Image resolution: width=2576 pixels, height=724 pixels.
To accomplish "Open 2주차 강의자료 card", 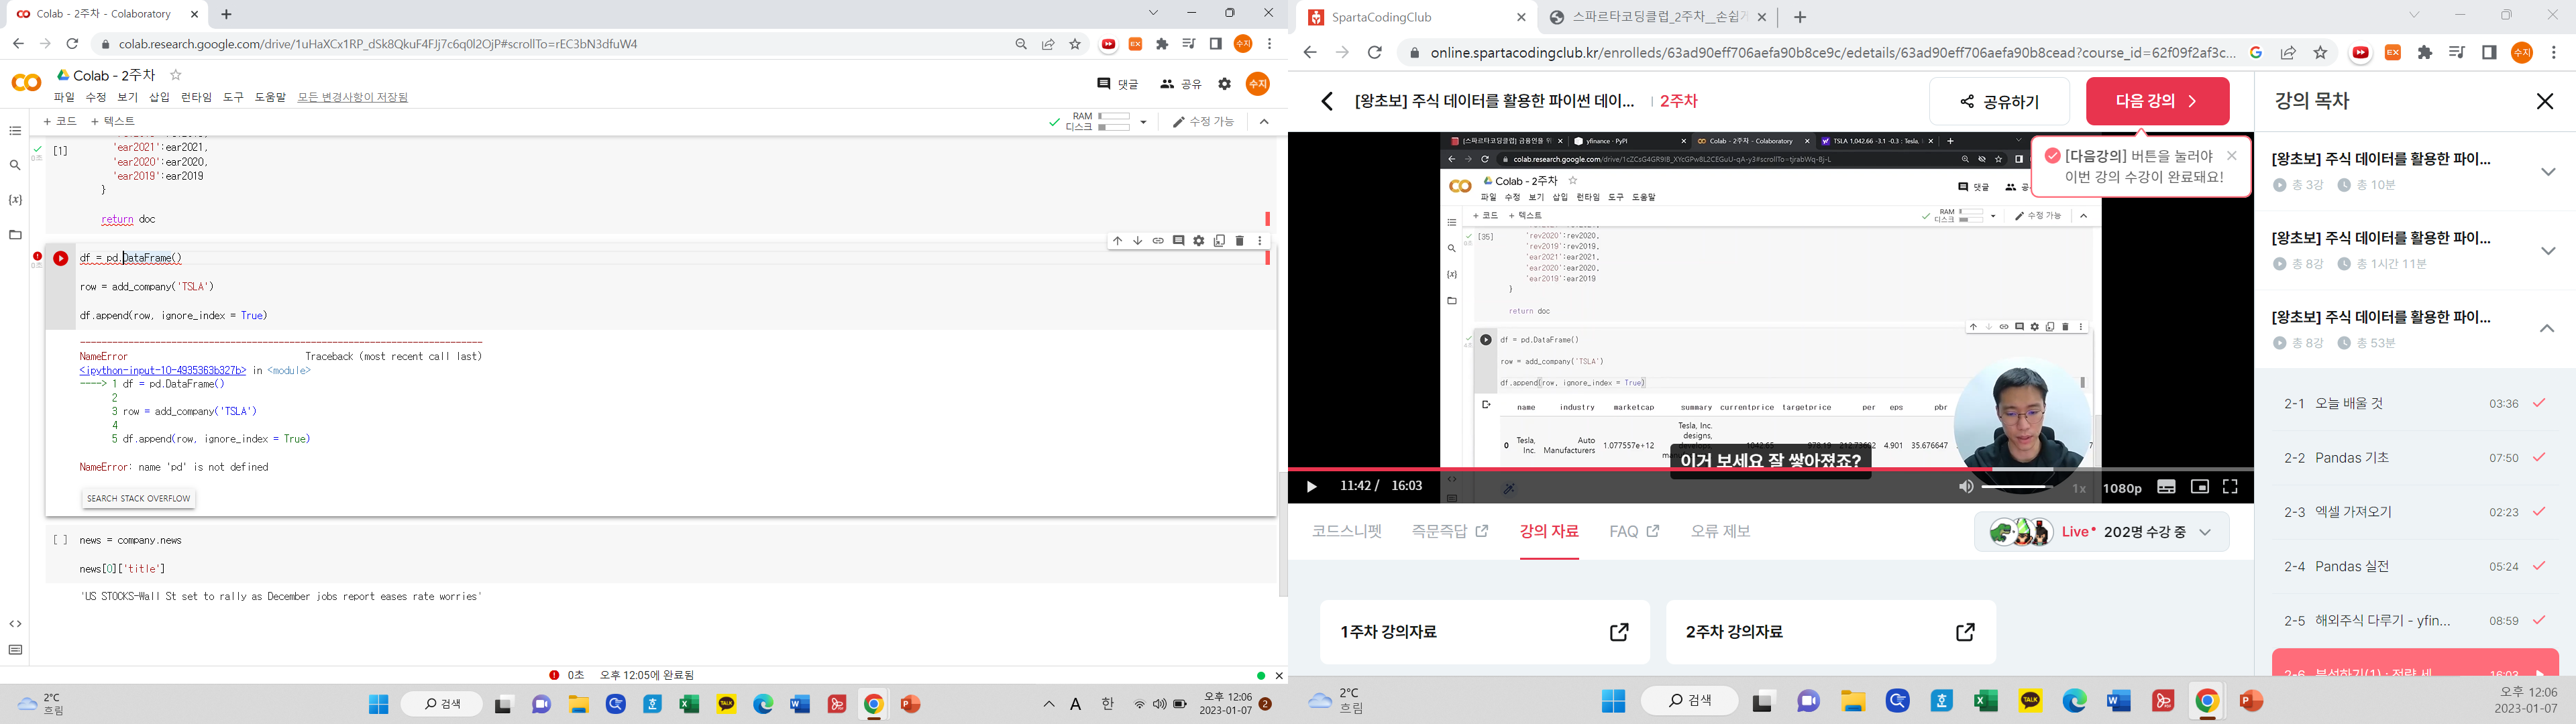I will point(1831,632).
